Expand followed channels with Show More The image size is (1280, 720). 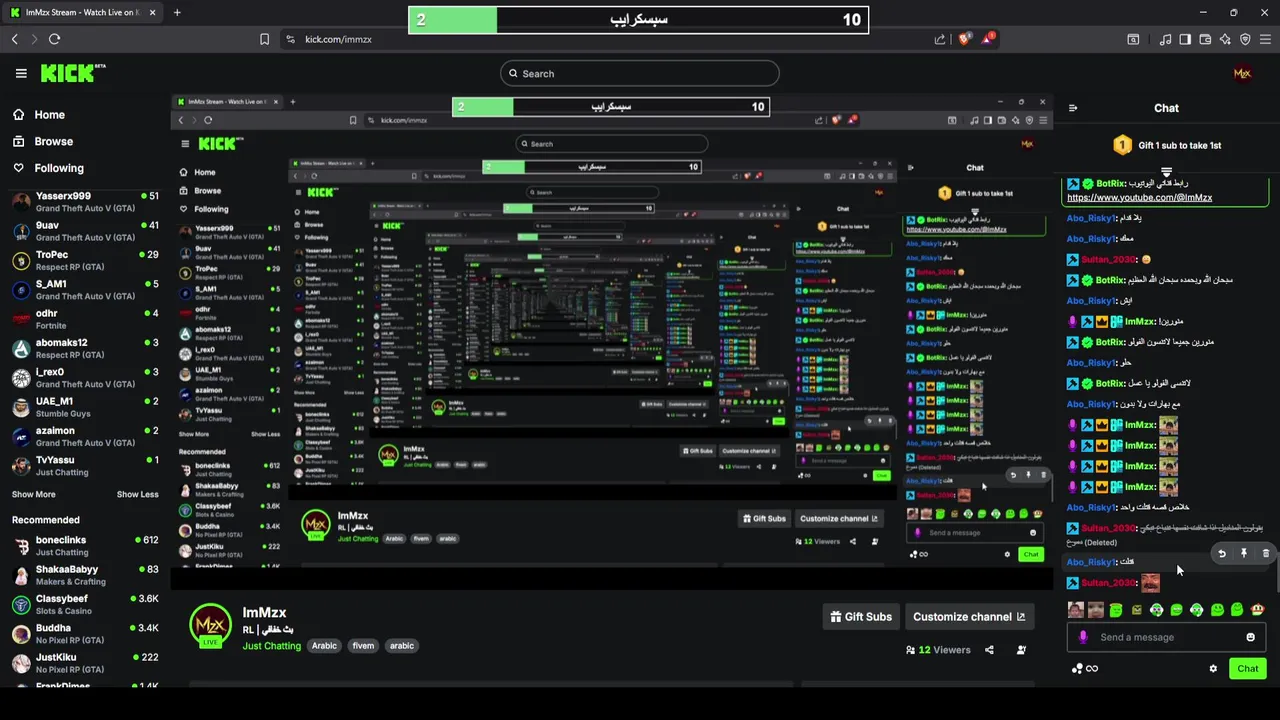(34, 494)
